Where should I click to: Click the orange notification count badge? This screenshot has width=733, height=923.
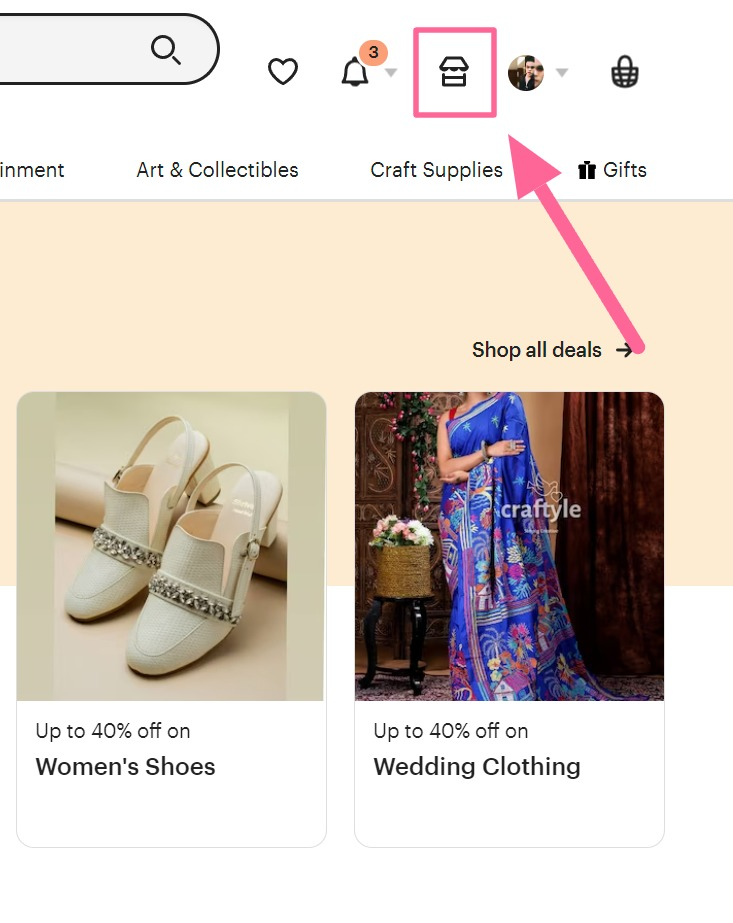coord(373,52)
